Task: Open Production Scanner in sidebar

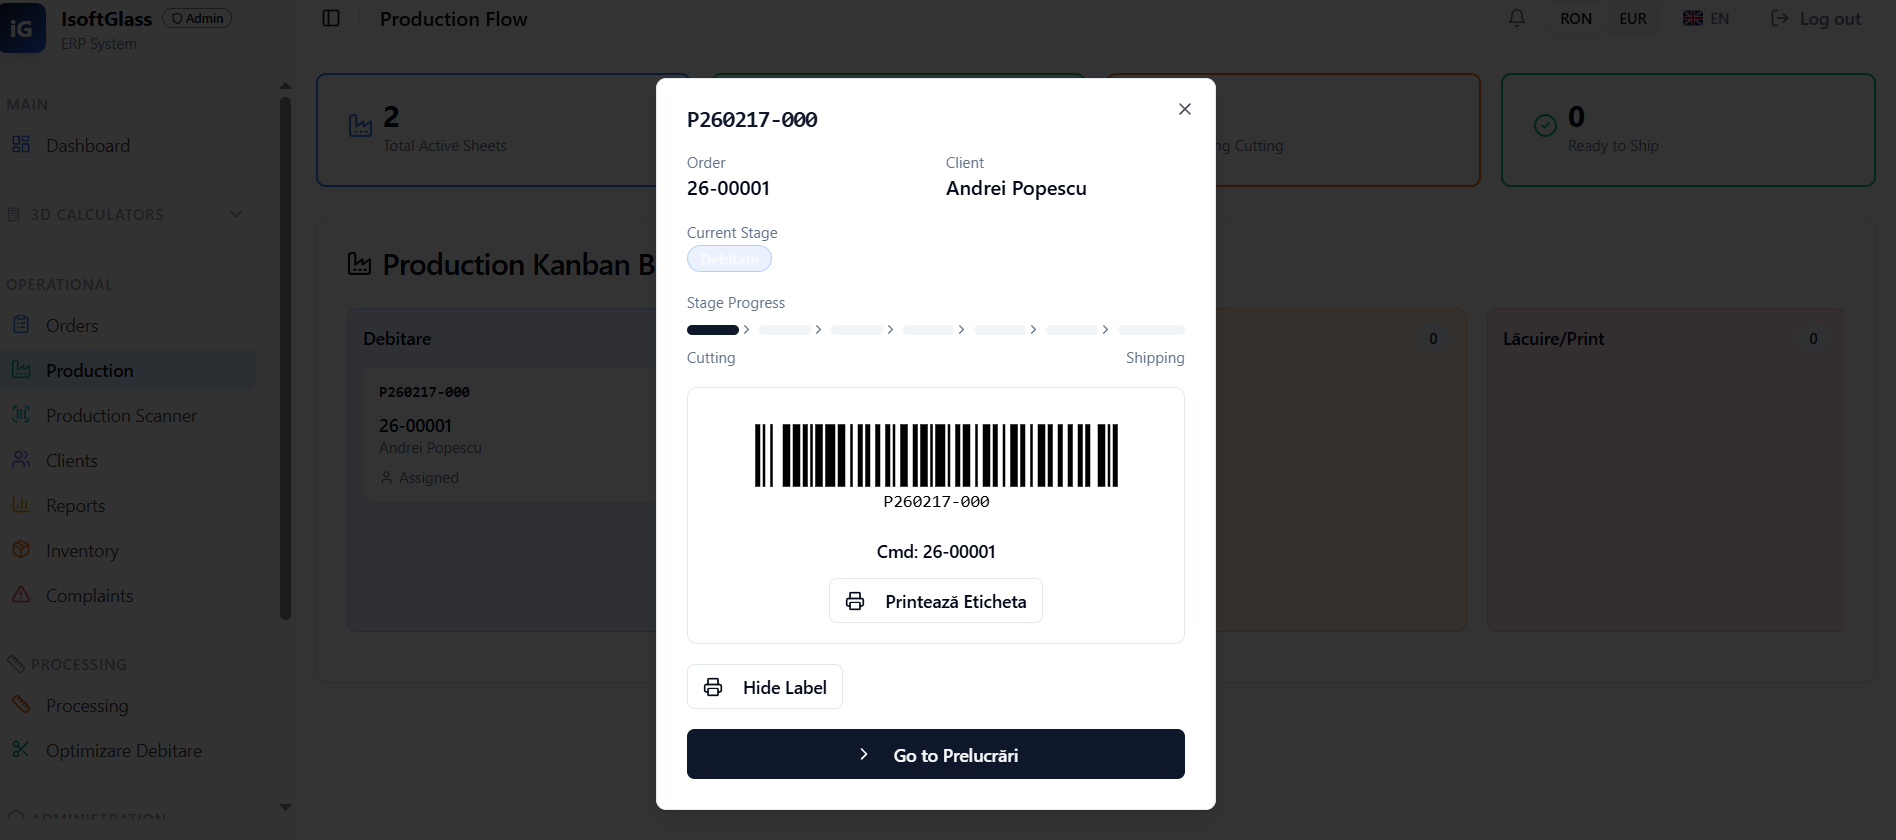Action: (120, 416)
